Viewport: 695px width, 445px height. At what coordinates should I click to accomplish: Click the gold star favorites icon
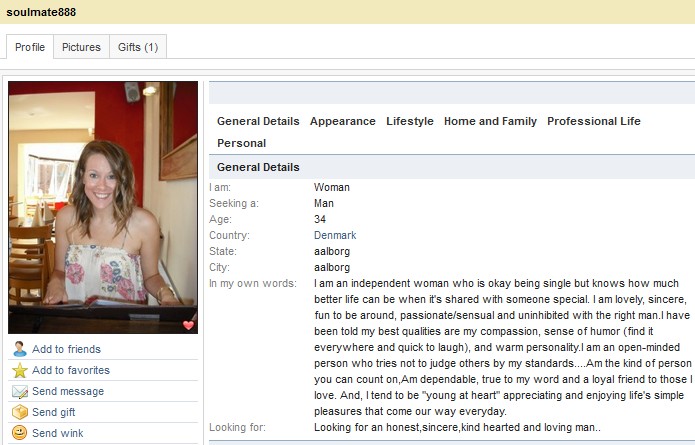coord(20,370)
